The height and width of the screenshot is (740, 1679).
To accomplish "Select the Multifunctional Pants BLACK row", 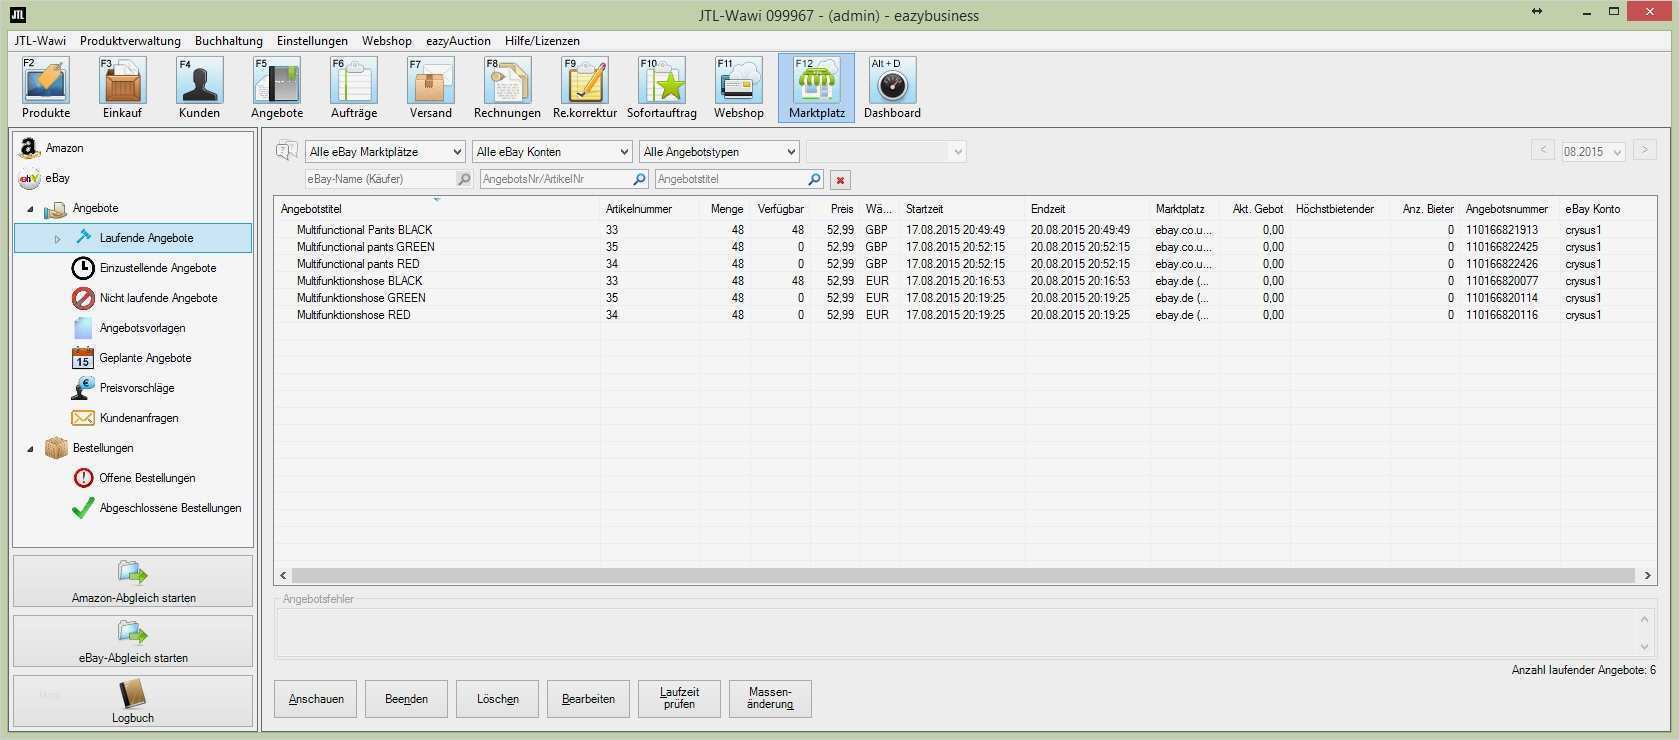I will tap(964, 230).
